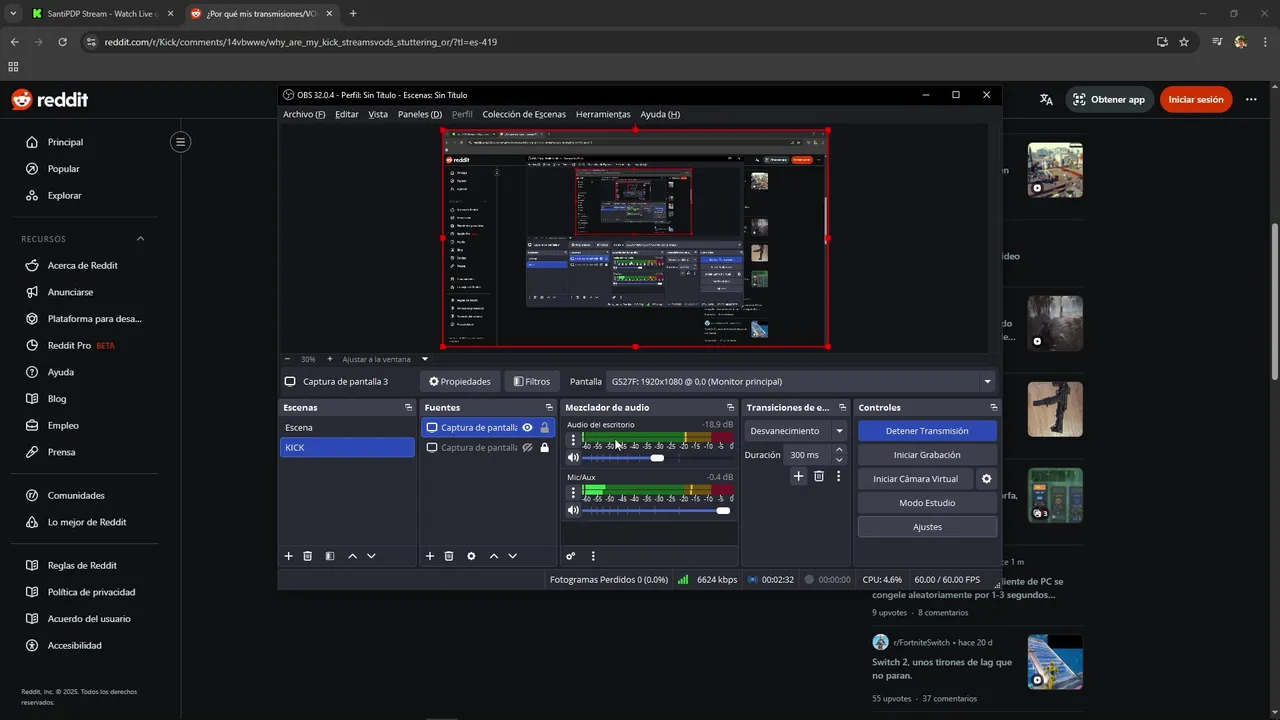Move scene up in Escenas panel
The height and width of the screenshot is (720, 1280).
352,556
